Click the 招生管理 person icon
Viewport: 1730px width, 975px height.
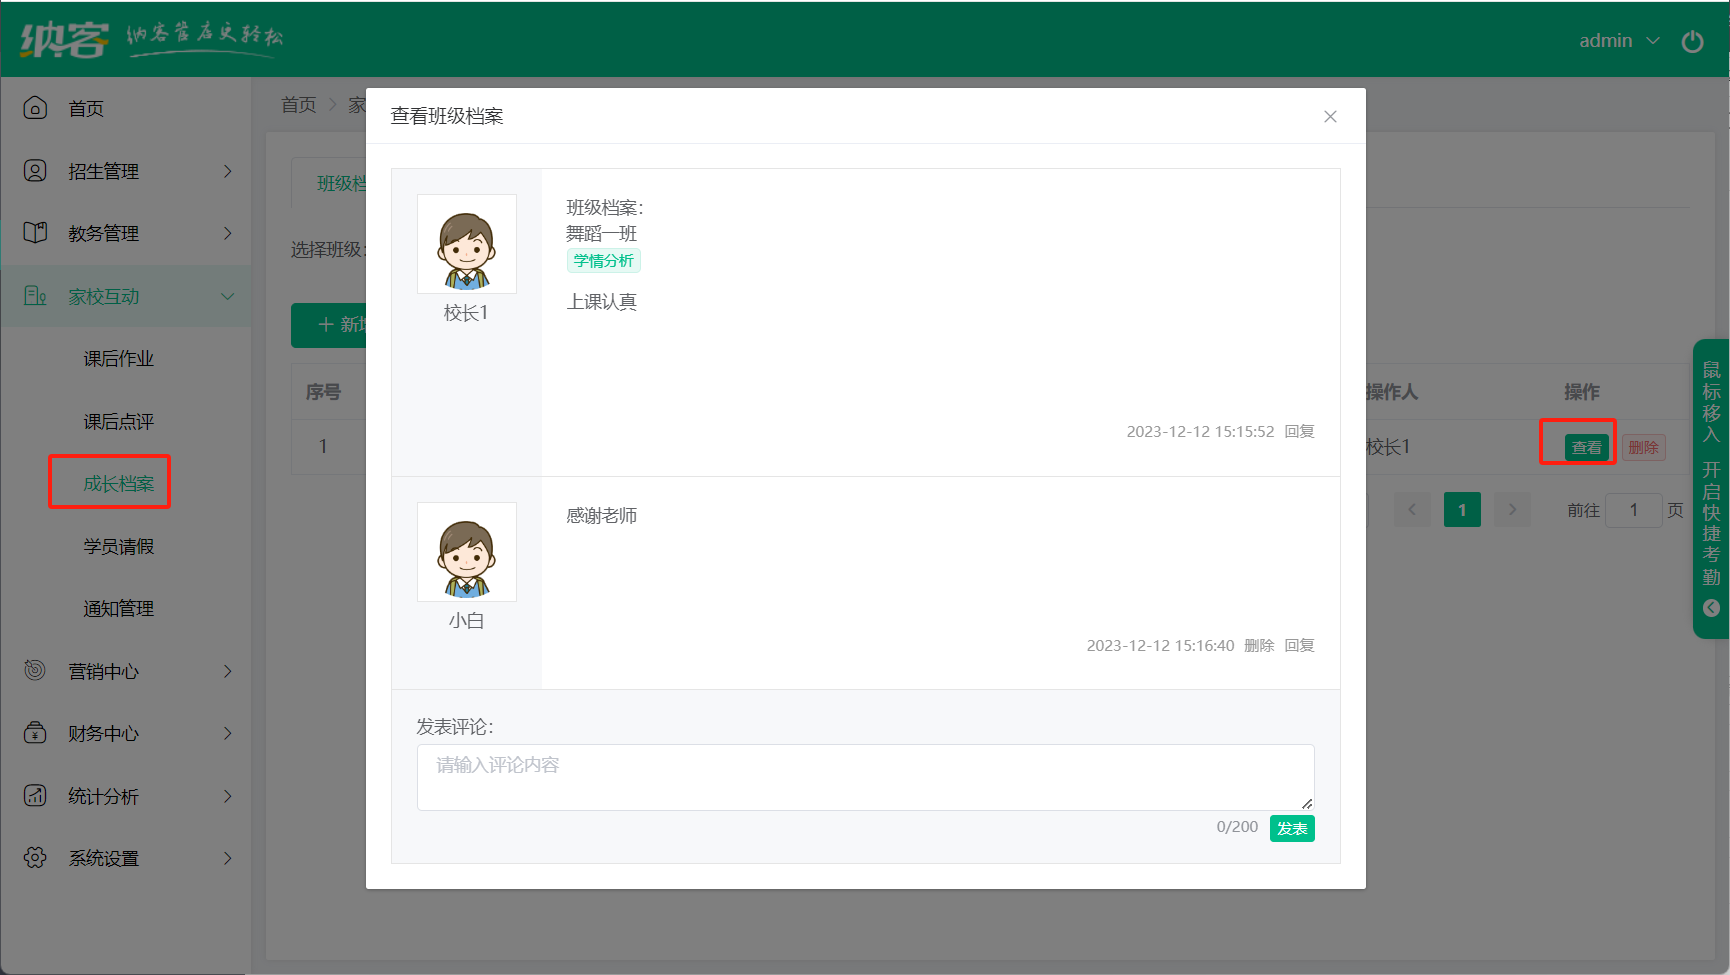(35, 171)
